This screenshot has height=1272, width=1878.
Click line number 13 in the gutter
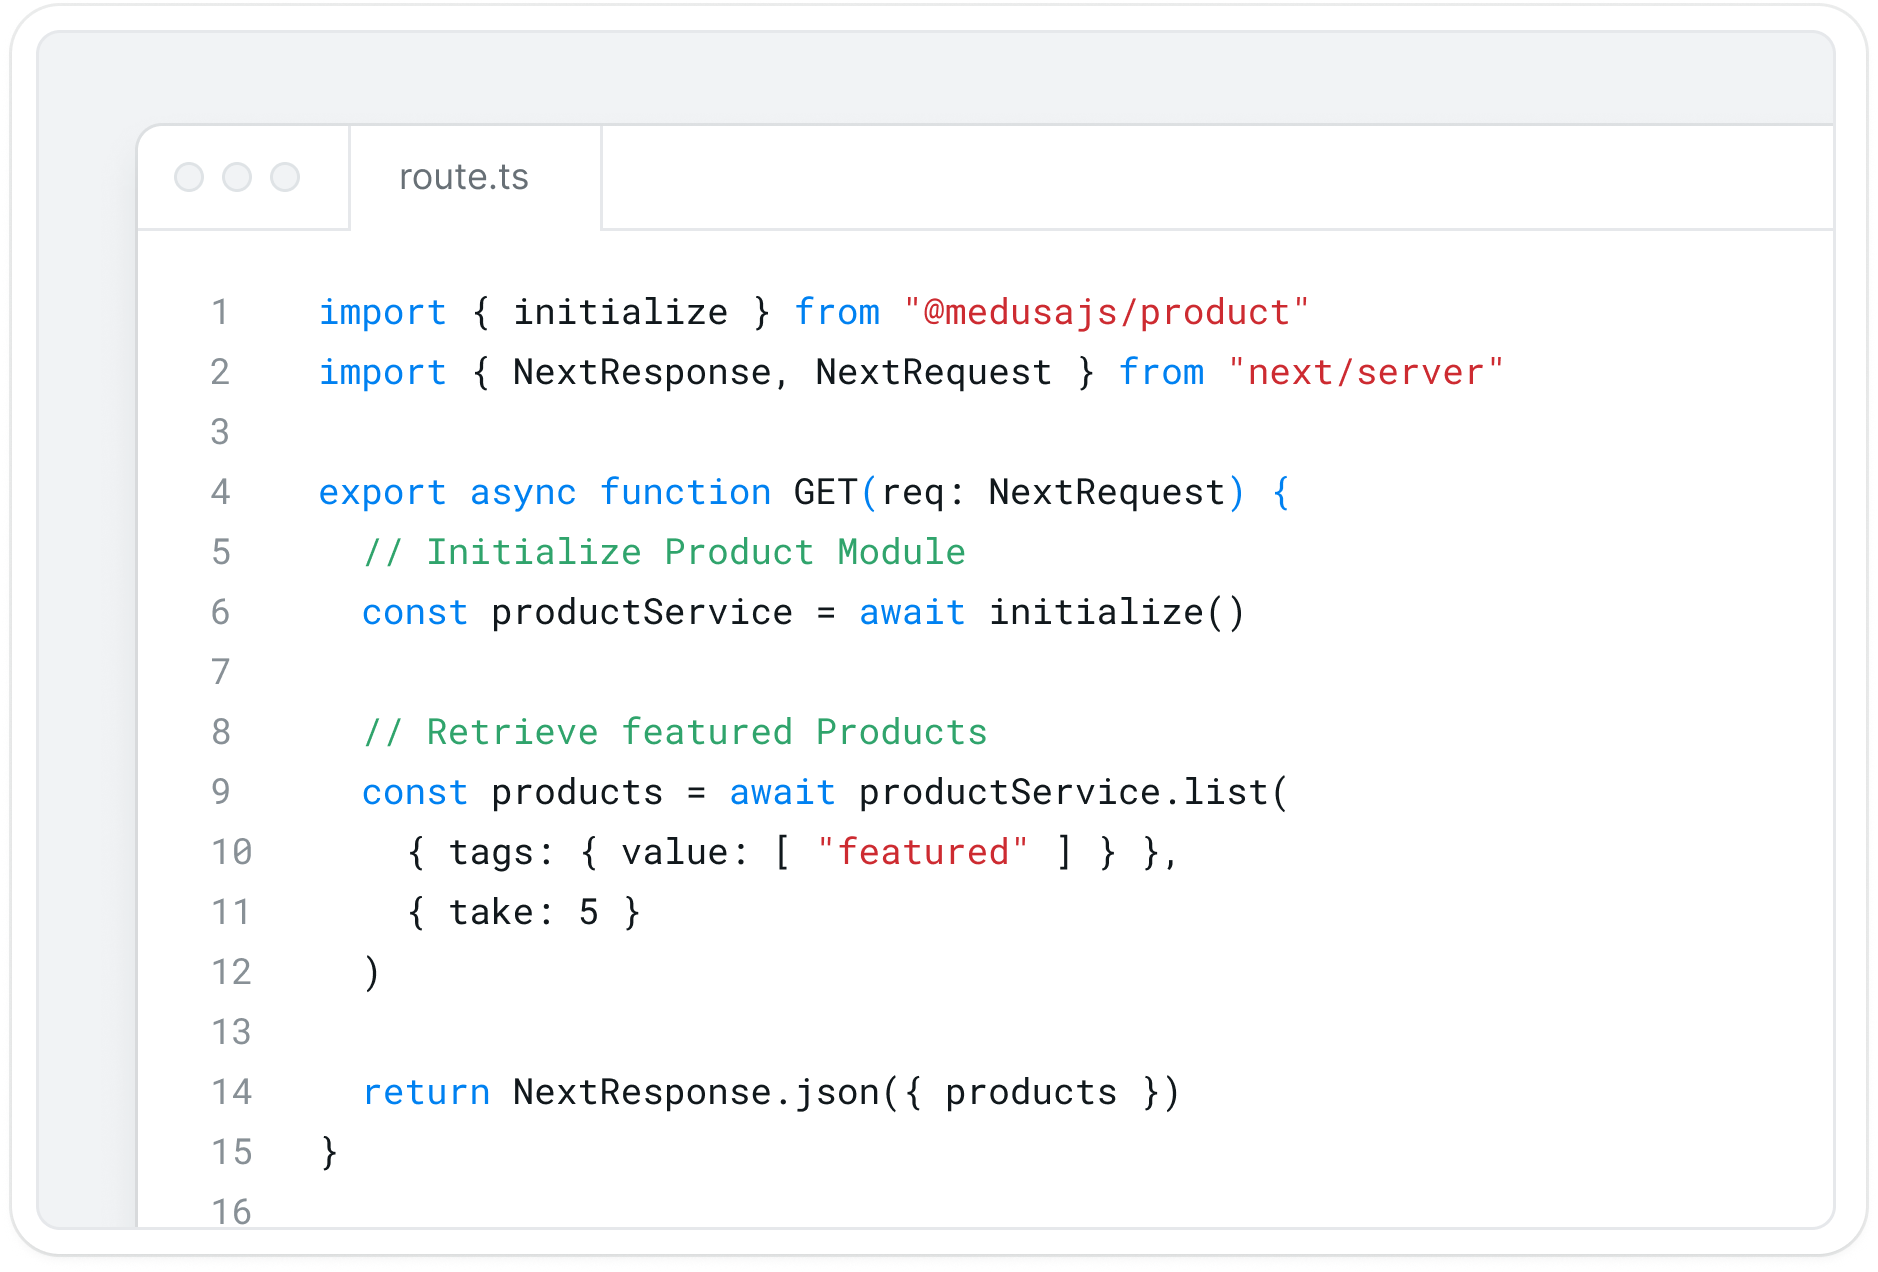tap(231, 1032)
